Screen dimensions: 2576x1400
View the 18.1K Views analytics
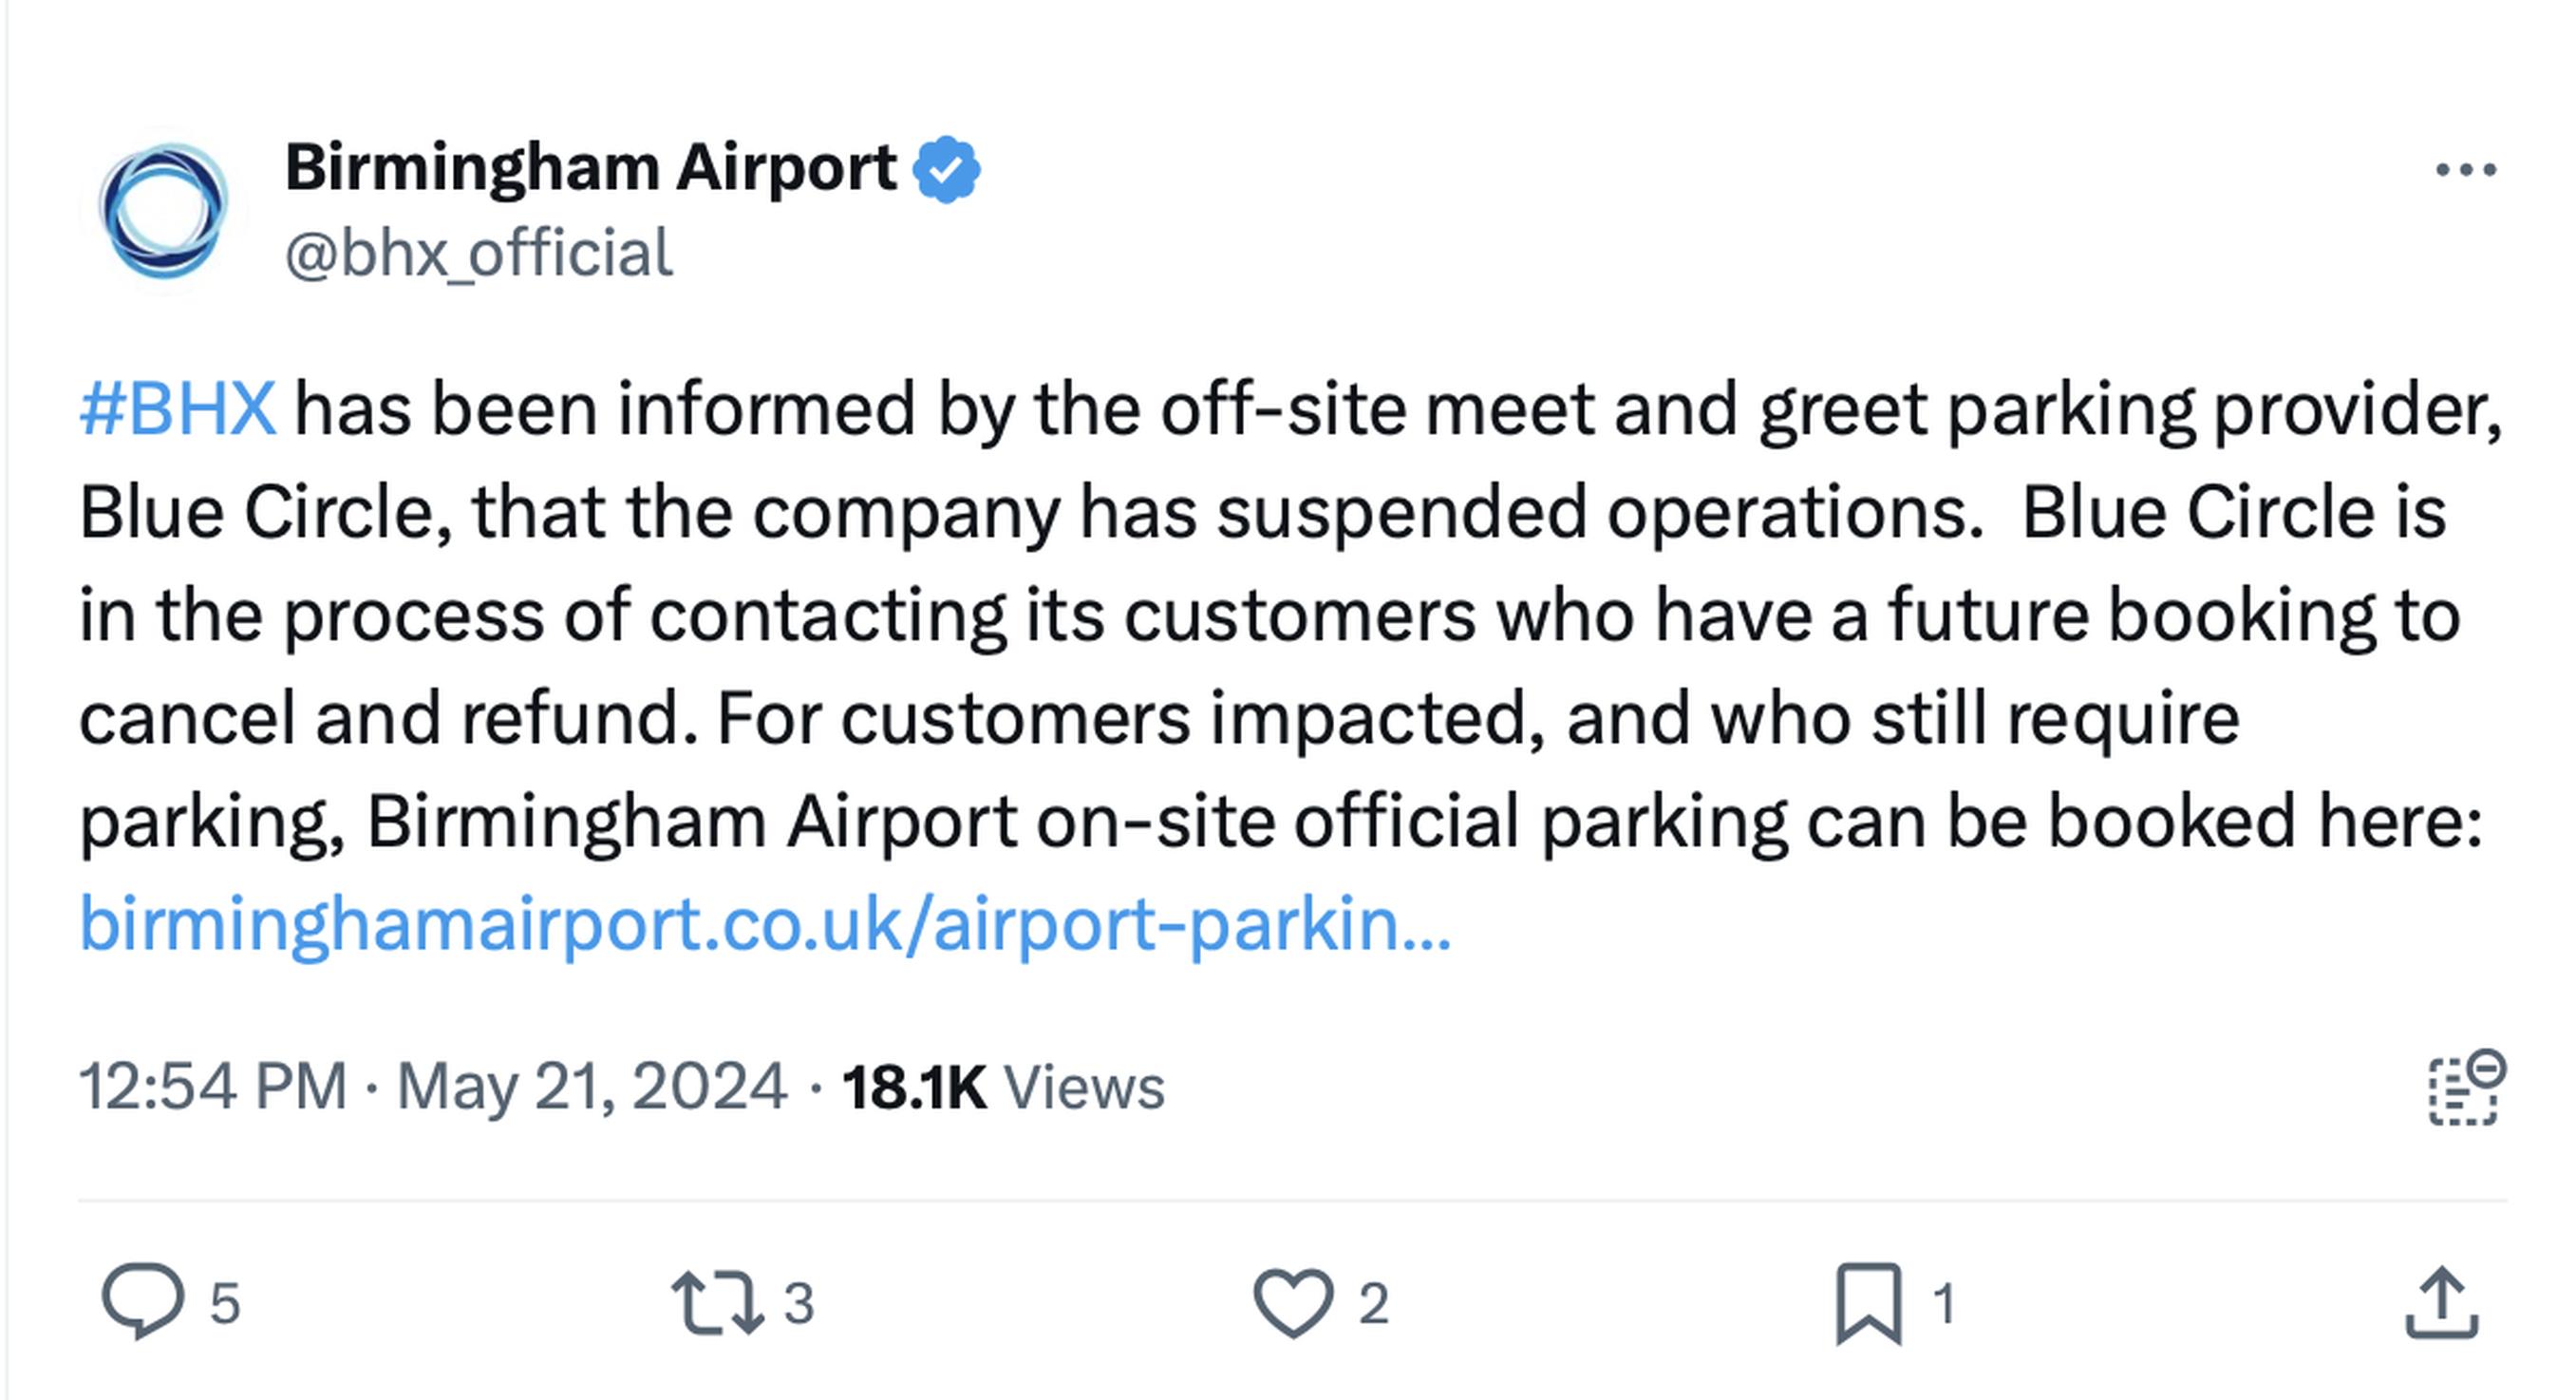tap(1003, 1087)
